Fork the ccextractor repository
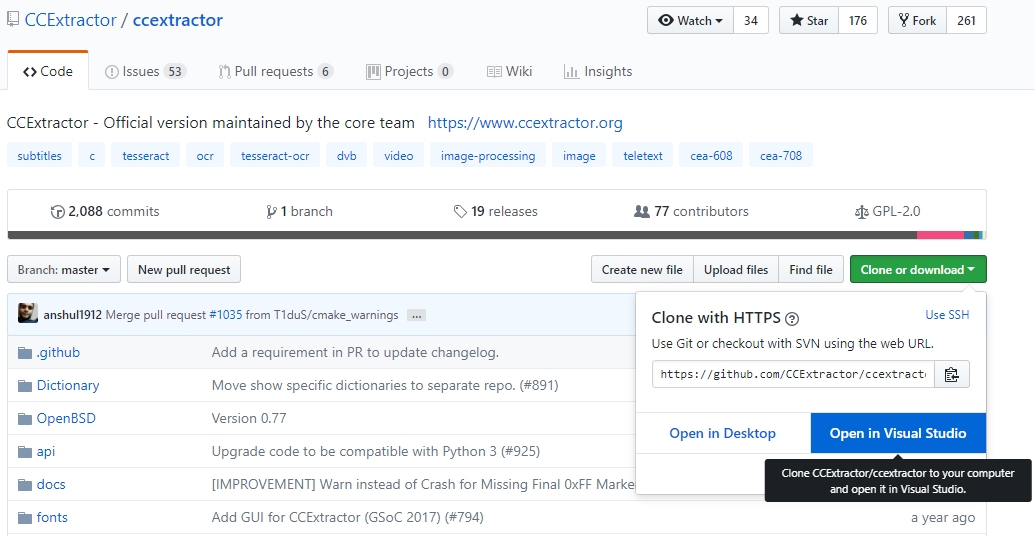The height and width of the screenshot is (536, 1035). (918, 20)
